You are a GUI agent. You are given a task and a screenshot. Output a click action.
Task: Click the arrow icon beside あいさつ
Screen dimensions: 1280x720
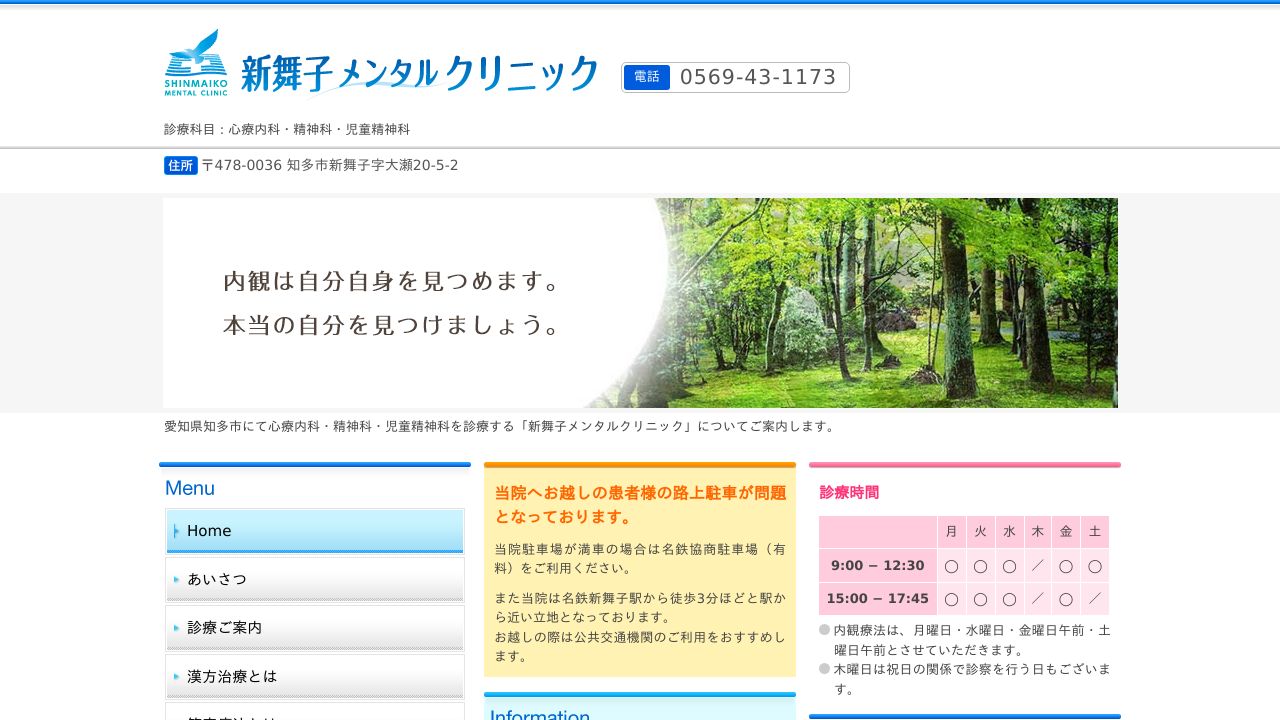tap(177, 579)
